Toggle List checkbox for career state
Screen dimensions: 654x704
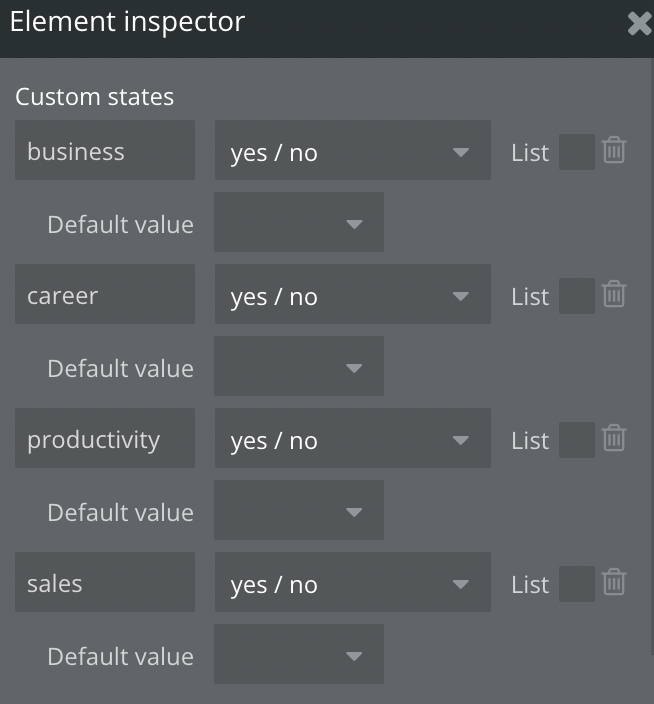click(x=576, y=296)
